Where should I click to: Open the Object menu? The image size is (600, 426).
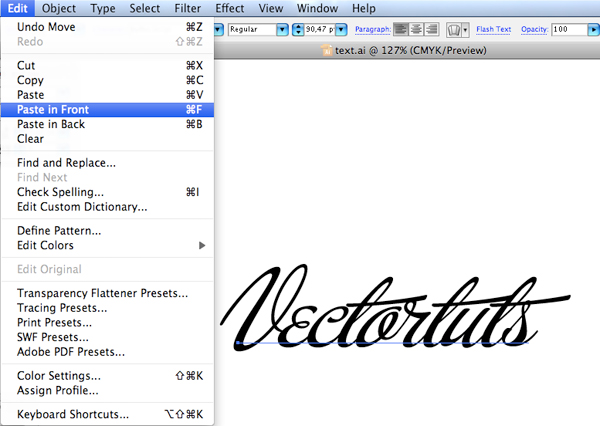pyautogui.click(x=59, y=8)
